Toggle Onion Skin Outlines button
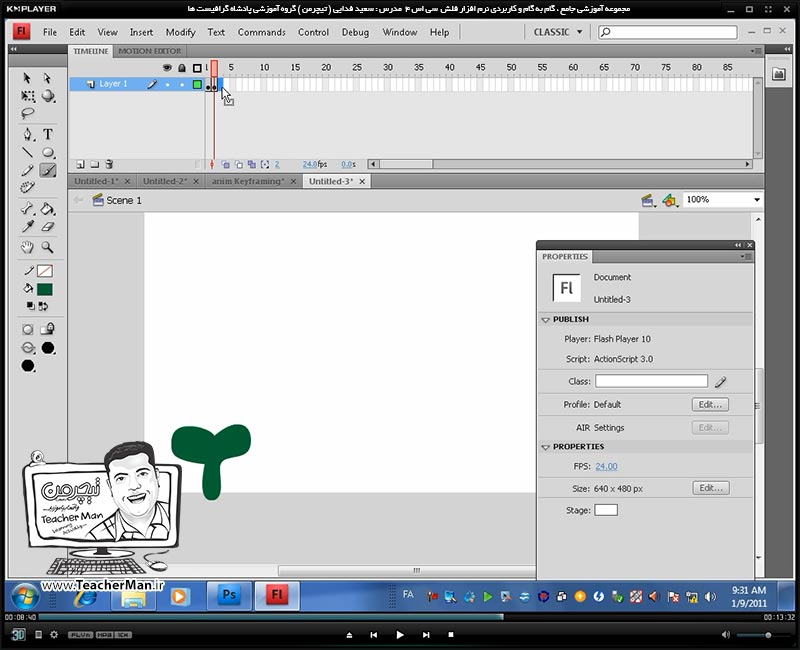 click(238, 164)
